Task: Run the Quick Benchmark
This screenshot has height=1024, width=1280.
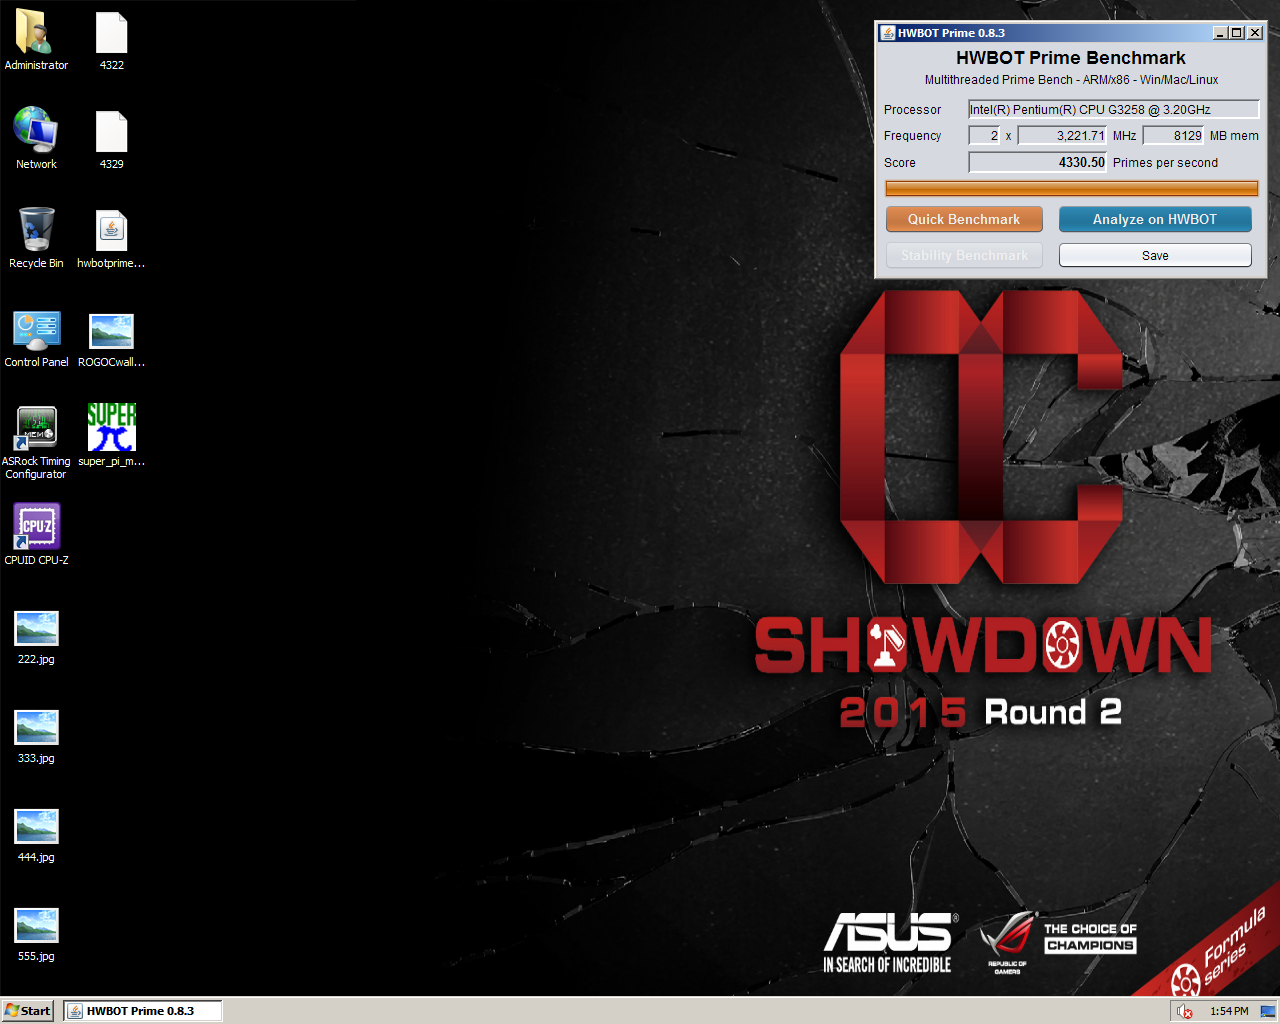Action: (x=964, y=219)
